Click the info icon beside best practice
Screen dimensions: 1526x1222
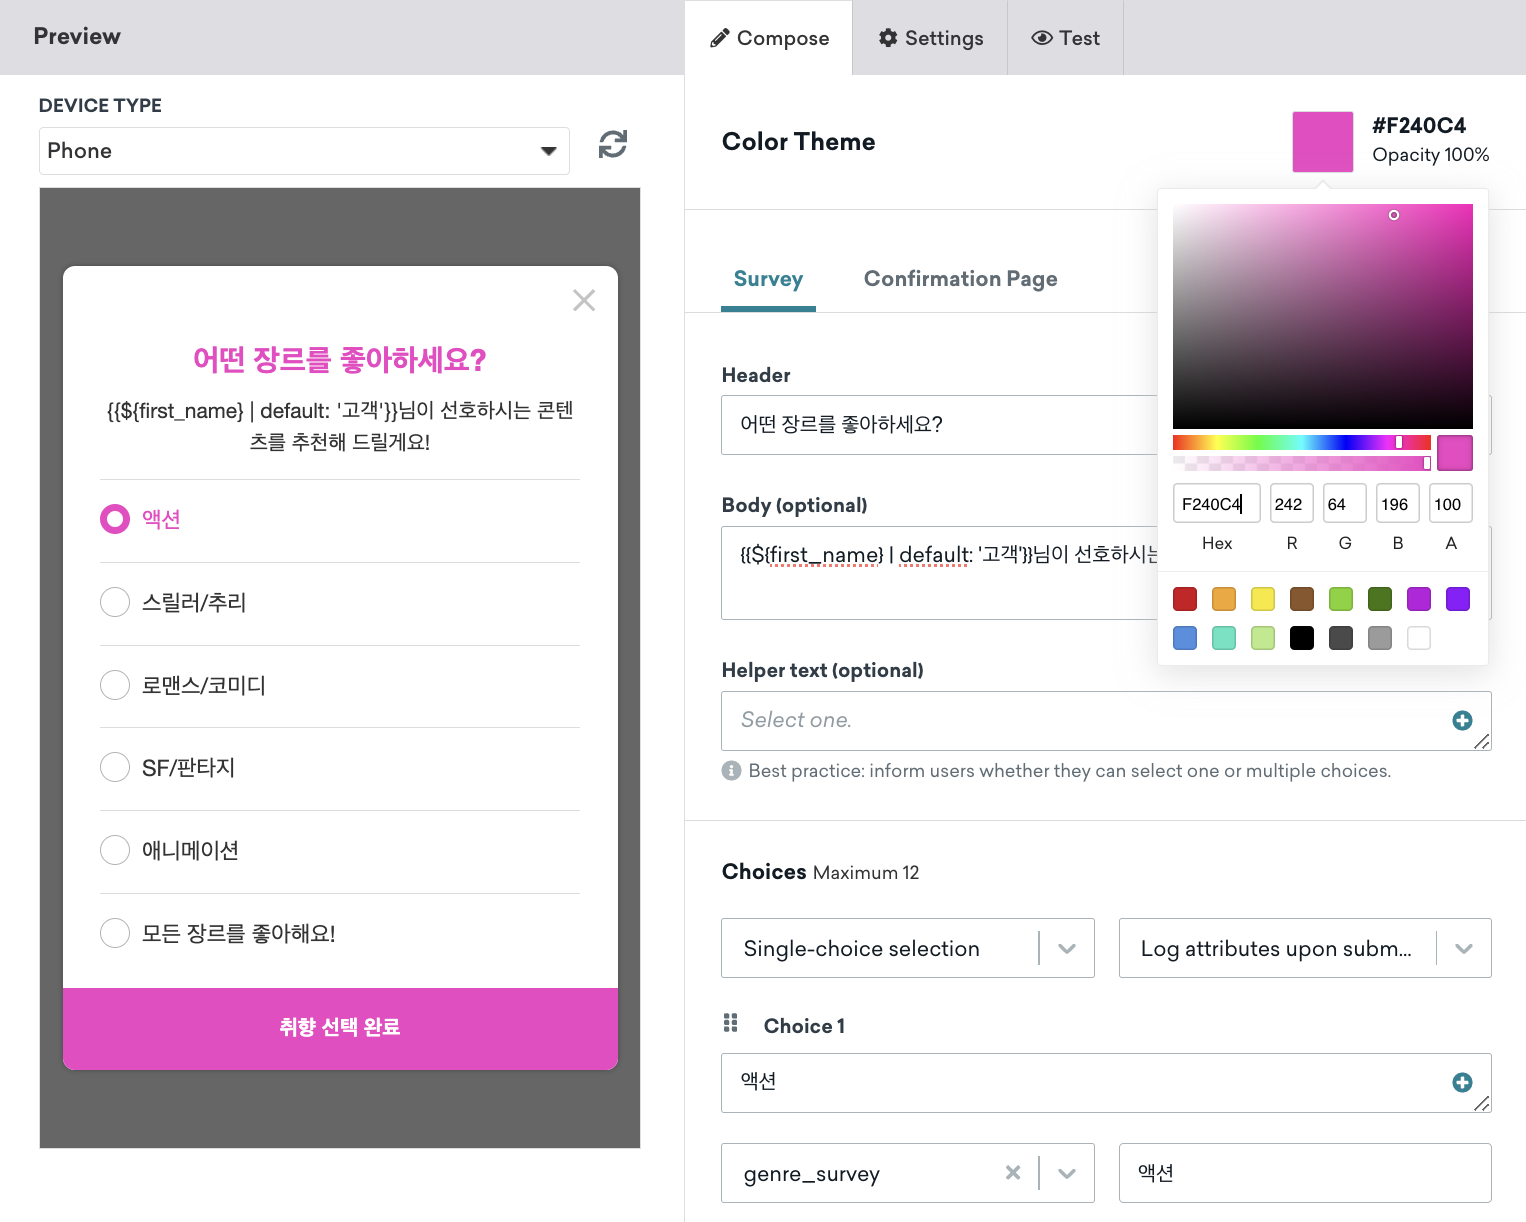732,770
